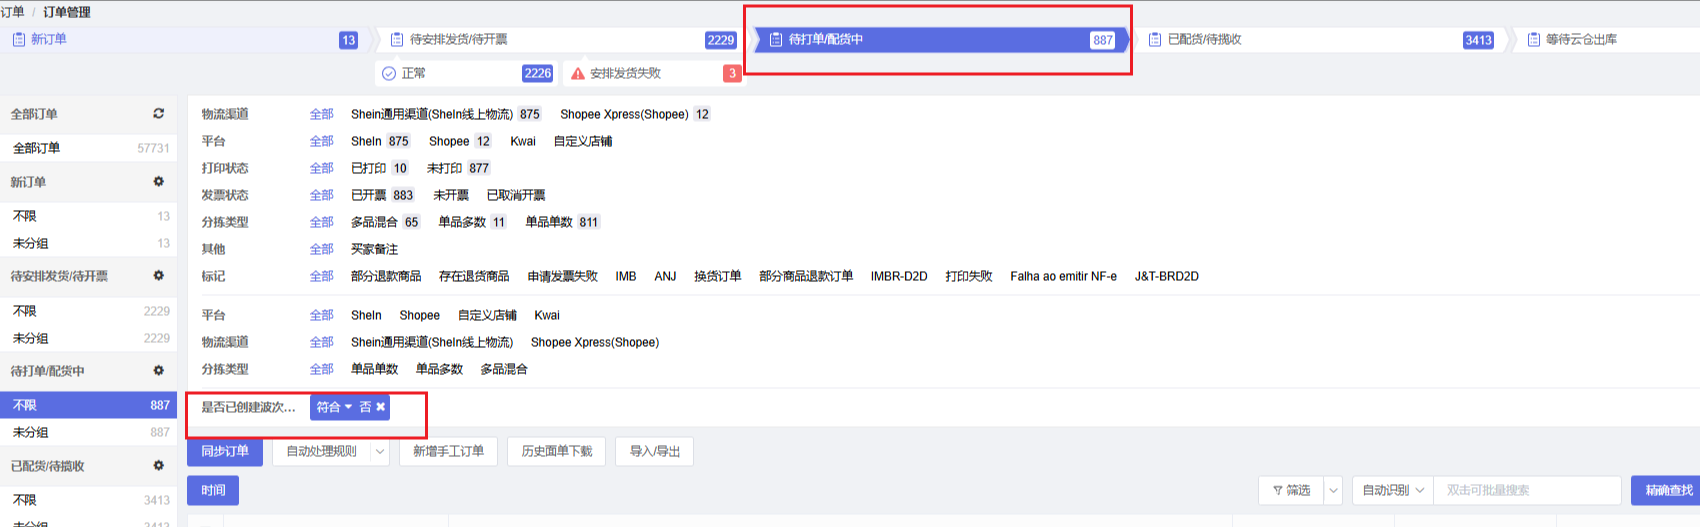
Task: Click 全部 in the 标记 row
Action: (x=321, y=276)
